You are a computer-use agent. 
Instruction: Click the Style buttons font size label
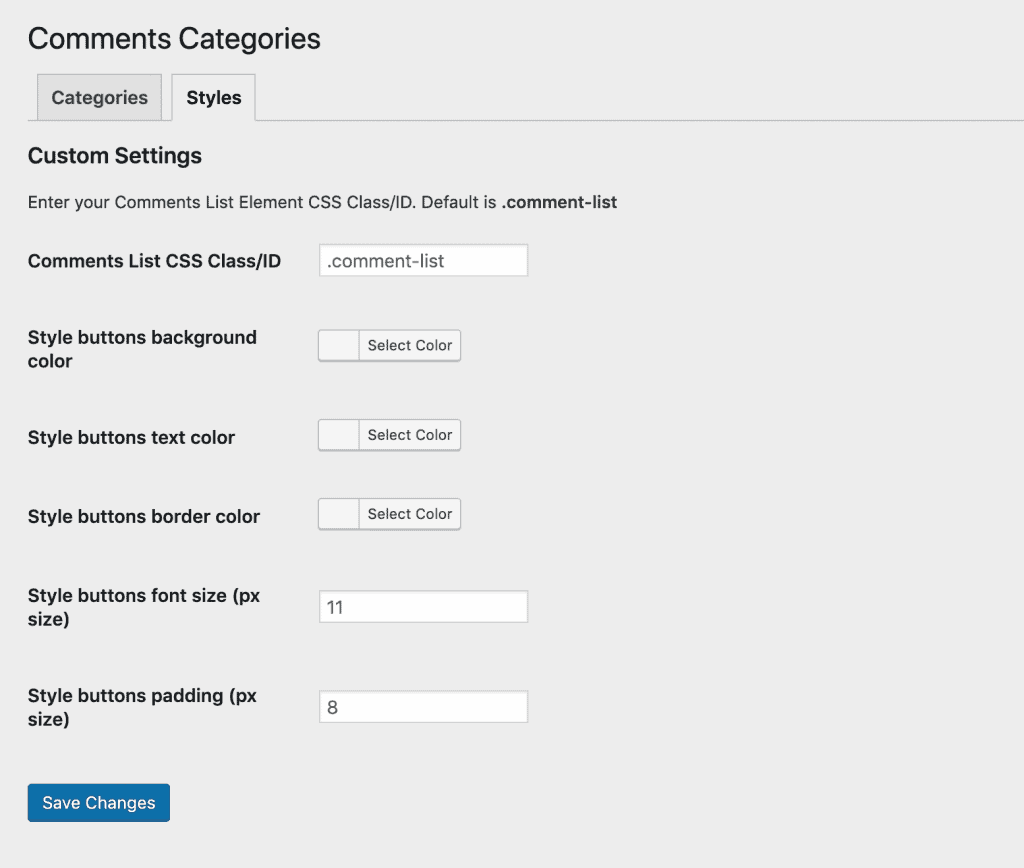(x=144, y=607)
